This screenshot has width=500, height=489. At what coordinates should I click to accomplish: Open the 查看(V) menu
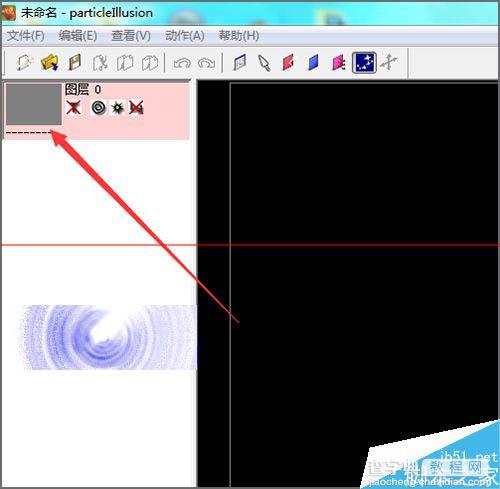(x=131, y=36)
